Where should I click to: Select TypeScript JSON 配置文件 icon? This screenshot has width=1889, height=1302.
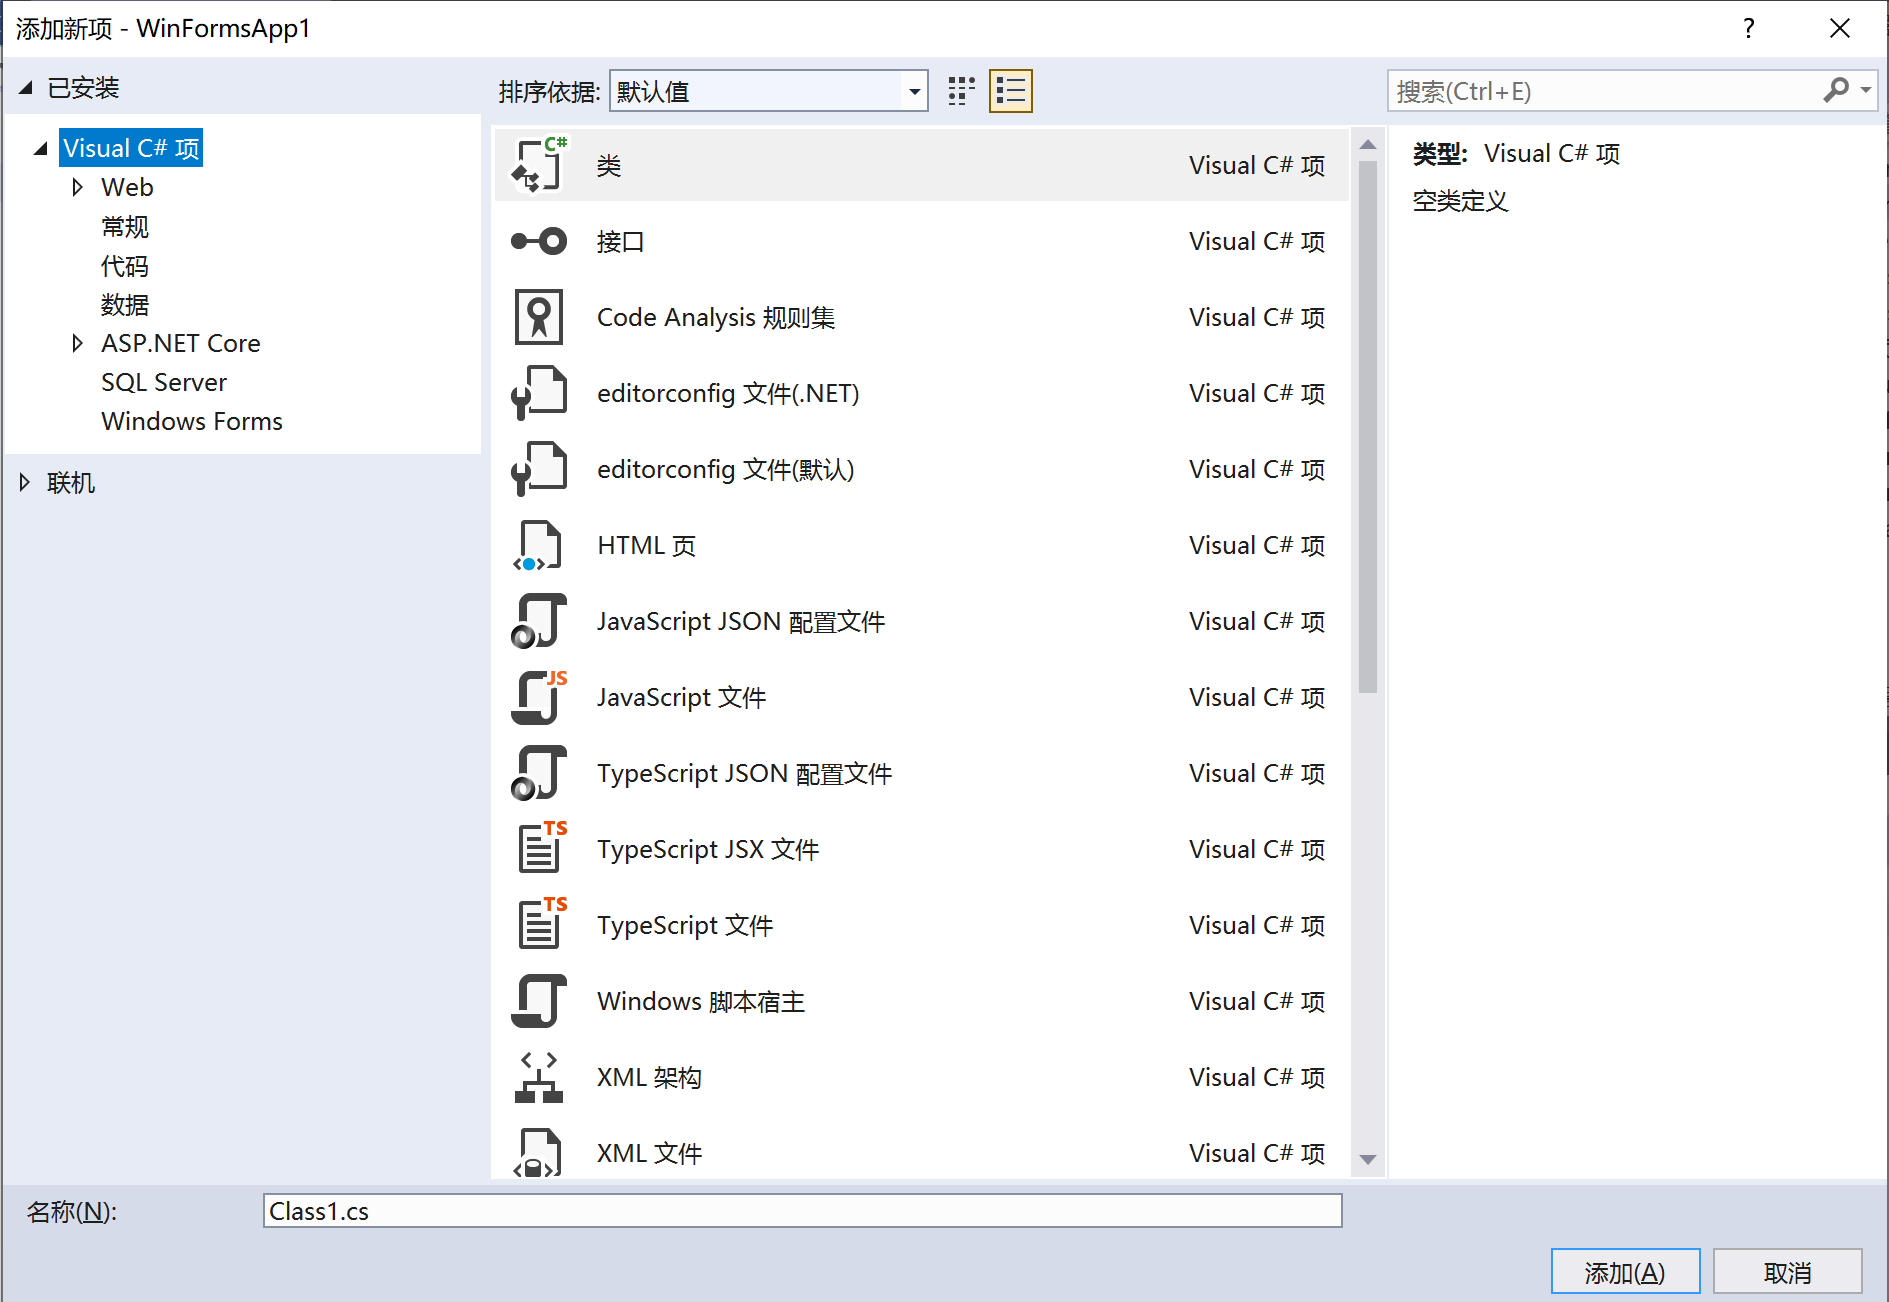[539, 773]
